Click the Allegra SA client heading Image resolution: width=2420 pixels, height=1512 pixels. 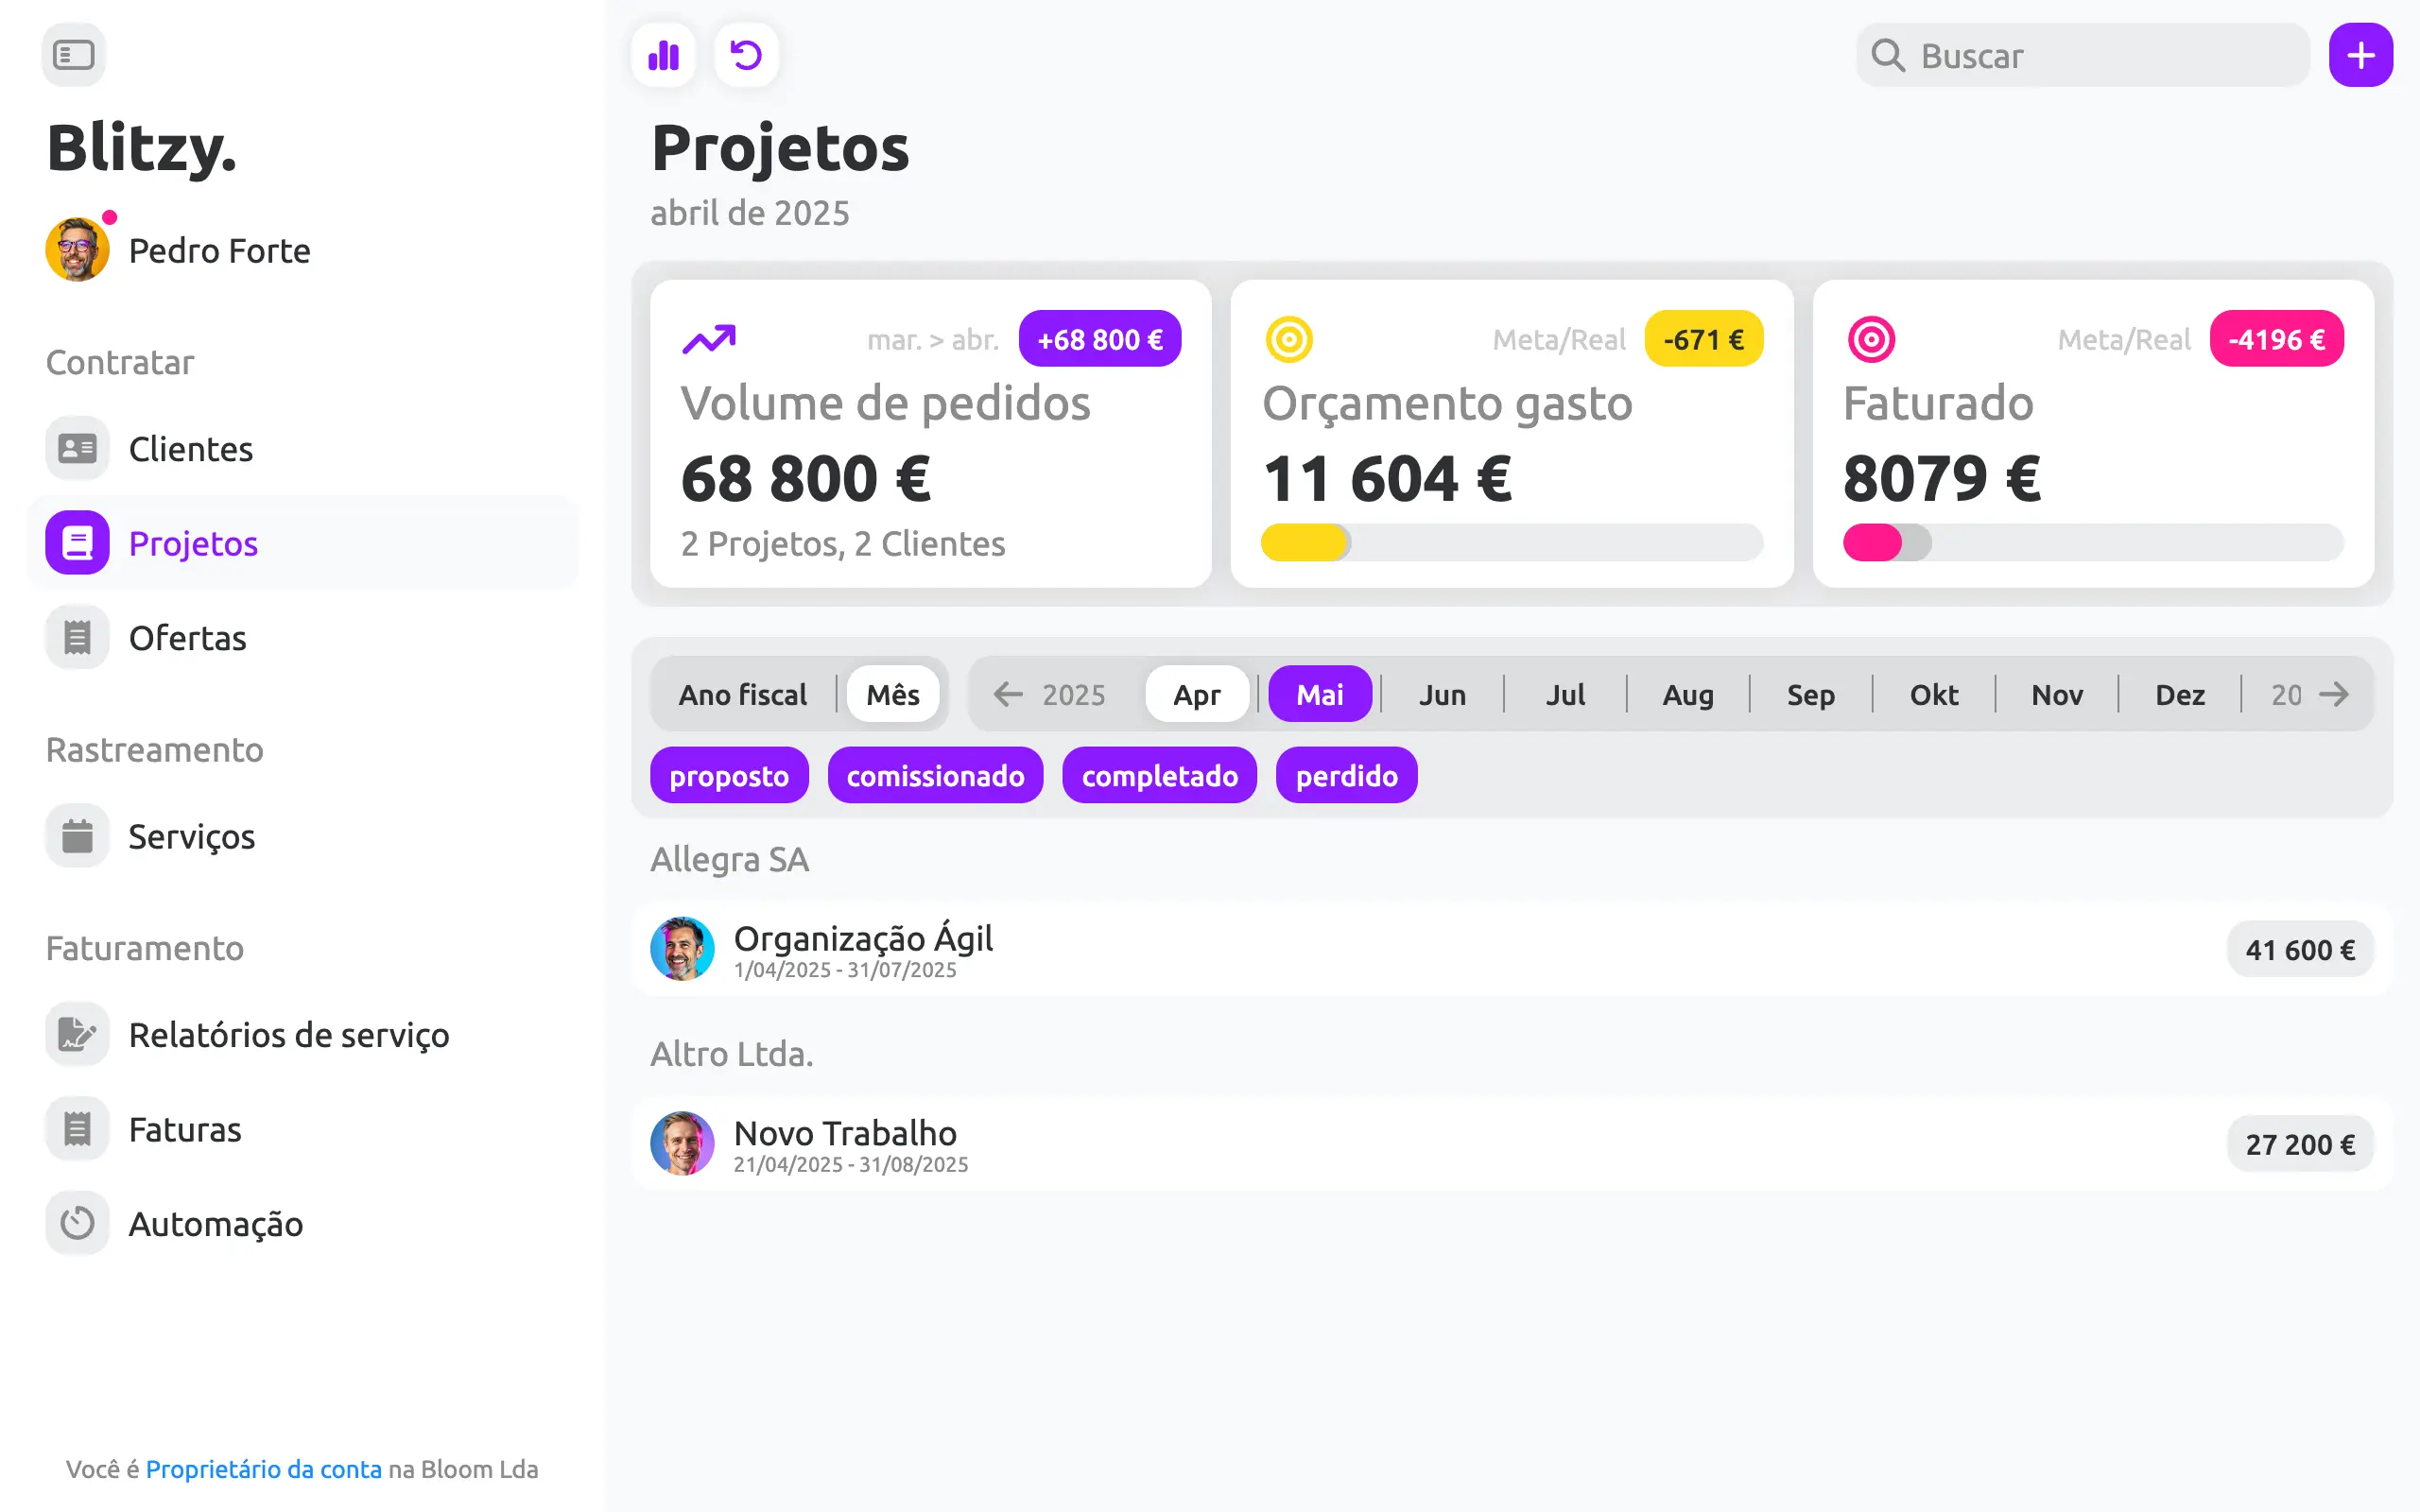pos(729,859)
